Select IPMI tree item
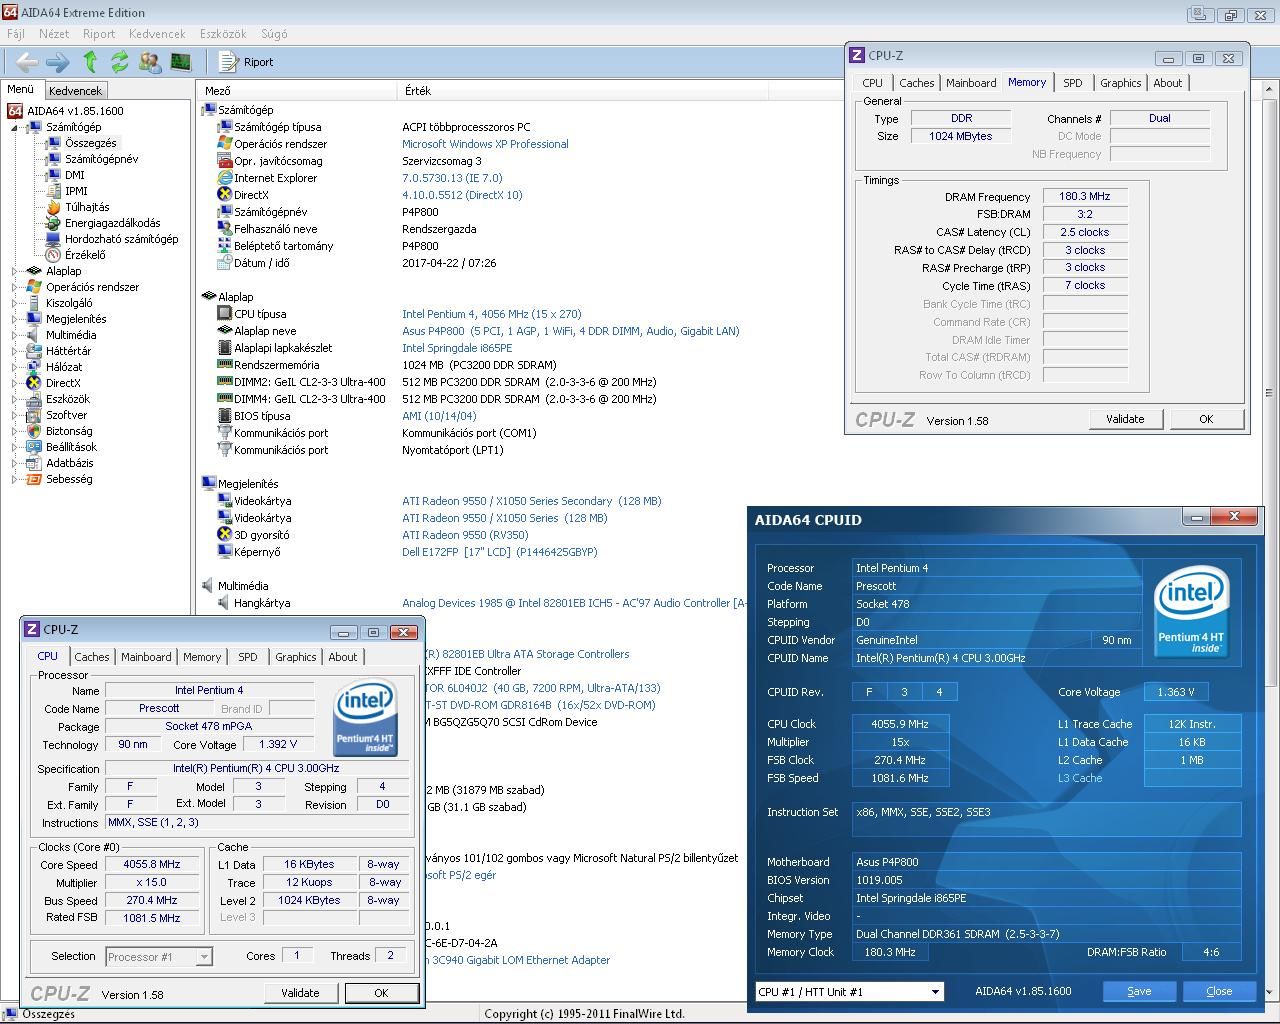The height and width of the screenshot is (1024, 1280). [x=76, y=191]
